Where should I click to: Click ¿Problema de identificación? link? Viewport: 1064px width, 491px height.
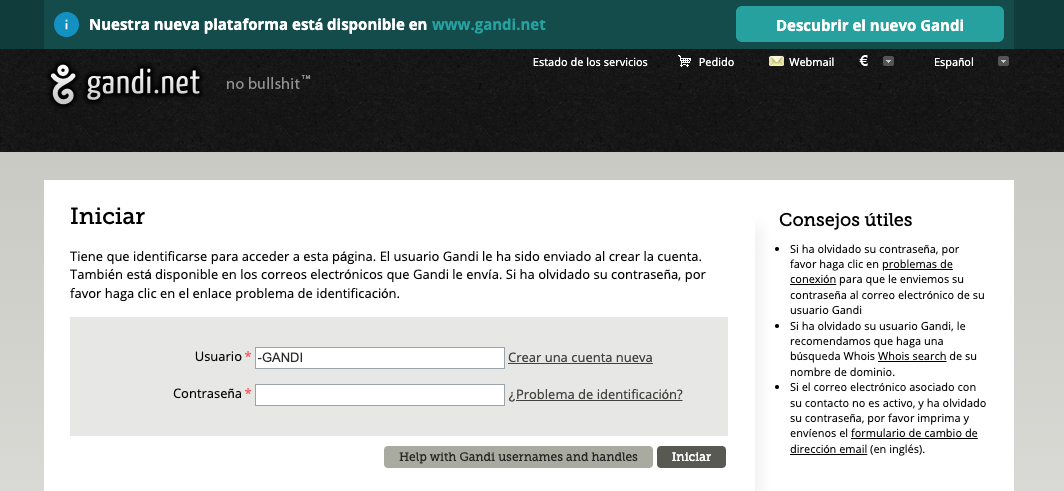[595, 395]
